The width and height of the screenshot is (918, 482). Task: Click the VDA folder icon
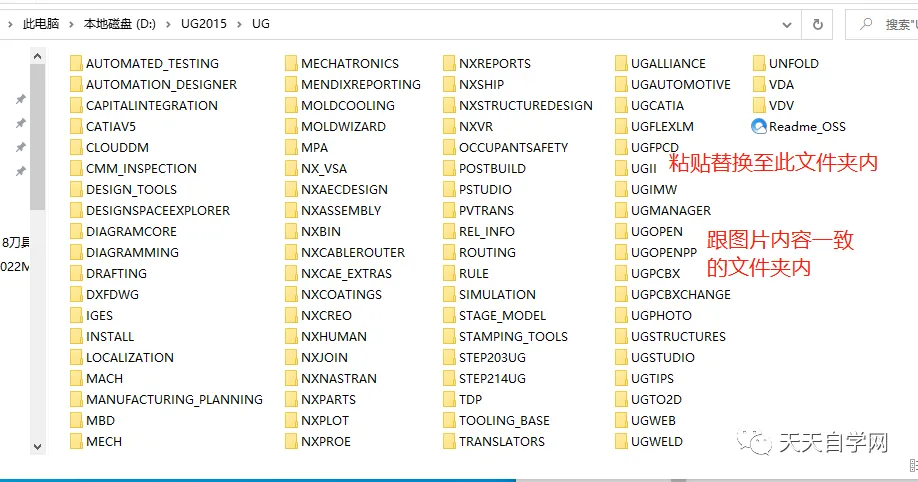pyautogui.click(x=759, y=84)
